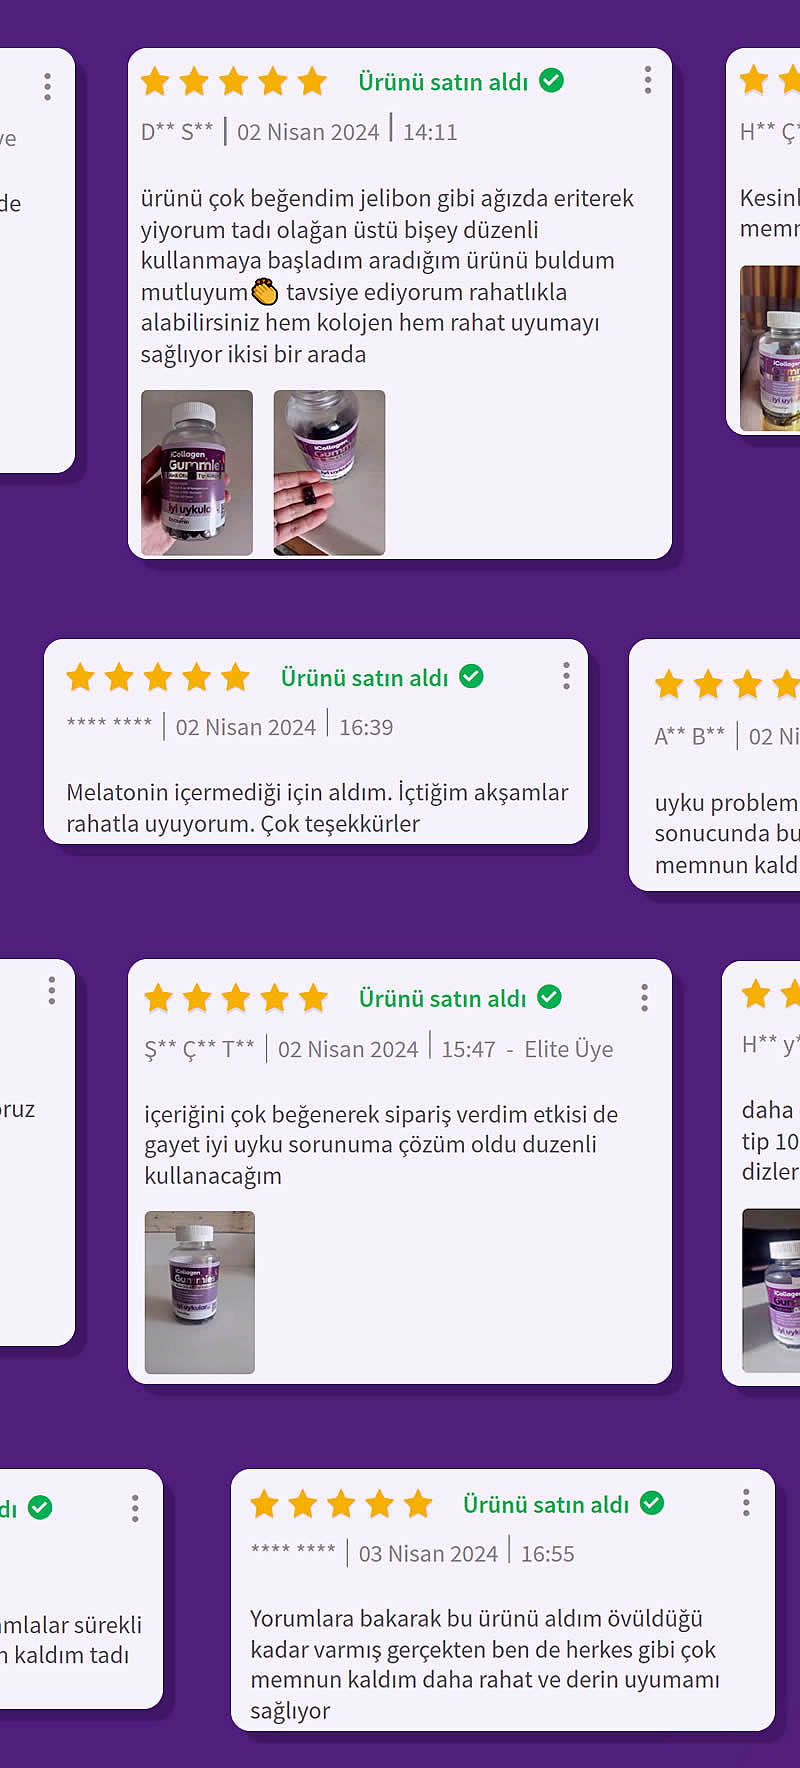Click kebab menu on bottom-left partial card
Viewport: 800px width, 1768px height.
click(x=135, y=1508)
